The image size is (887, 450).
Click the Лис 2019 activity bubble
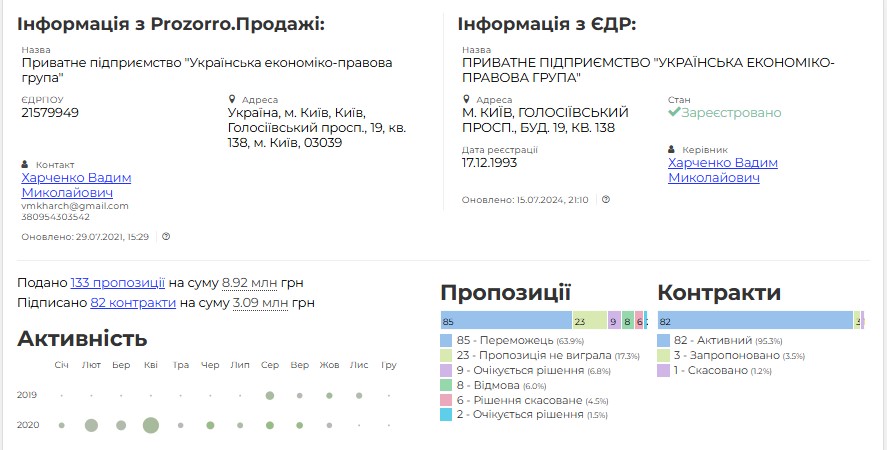pos(359,396)
